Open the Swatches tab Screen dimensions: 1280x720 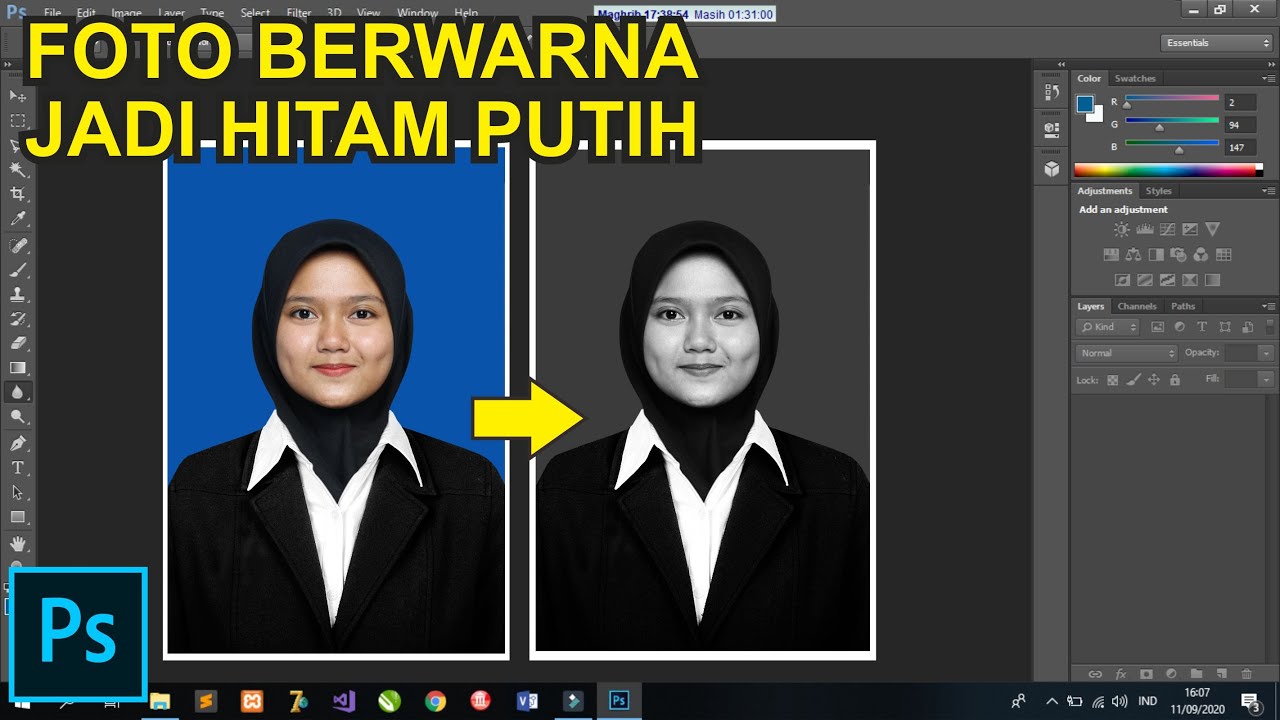[1135, 78]
